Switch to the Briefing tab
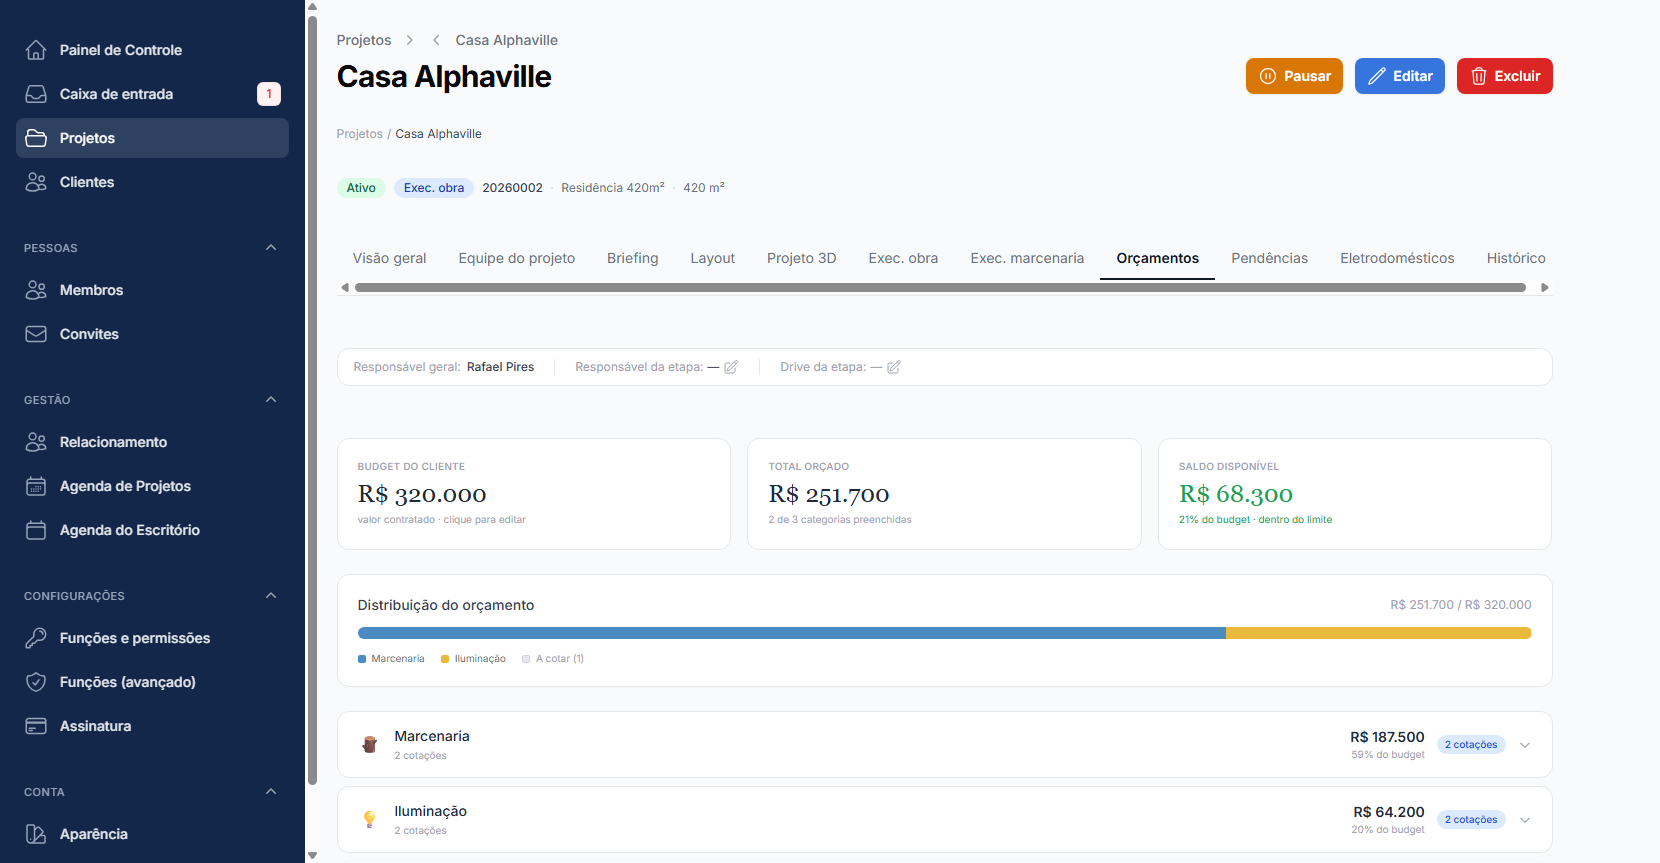This screenshot has width=1660, height=863. tap(632, 258)
